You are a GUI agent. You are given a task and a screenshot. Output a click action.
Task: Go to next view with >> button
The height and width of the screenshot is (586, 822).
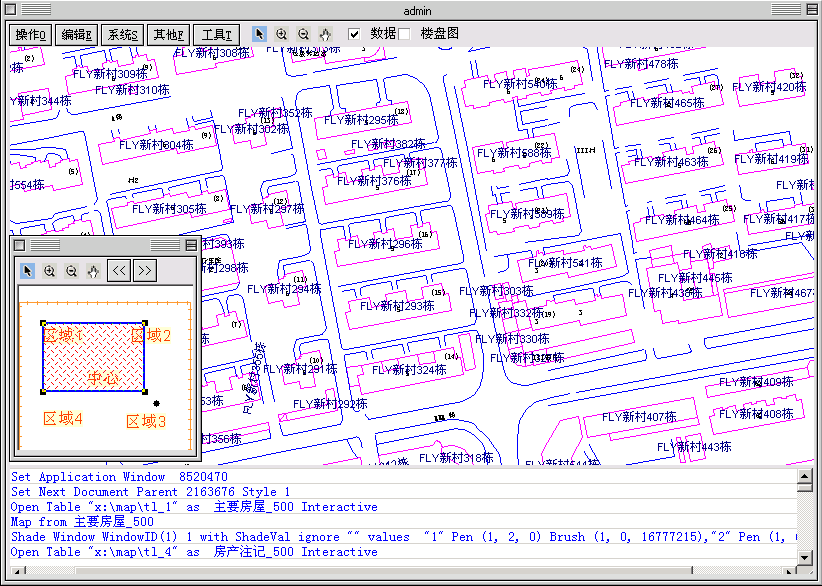tap(145, 270)
